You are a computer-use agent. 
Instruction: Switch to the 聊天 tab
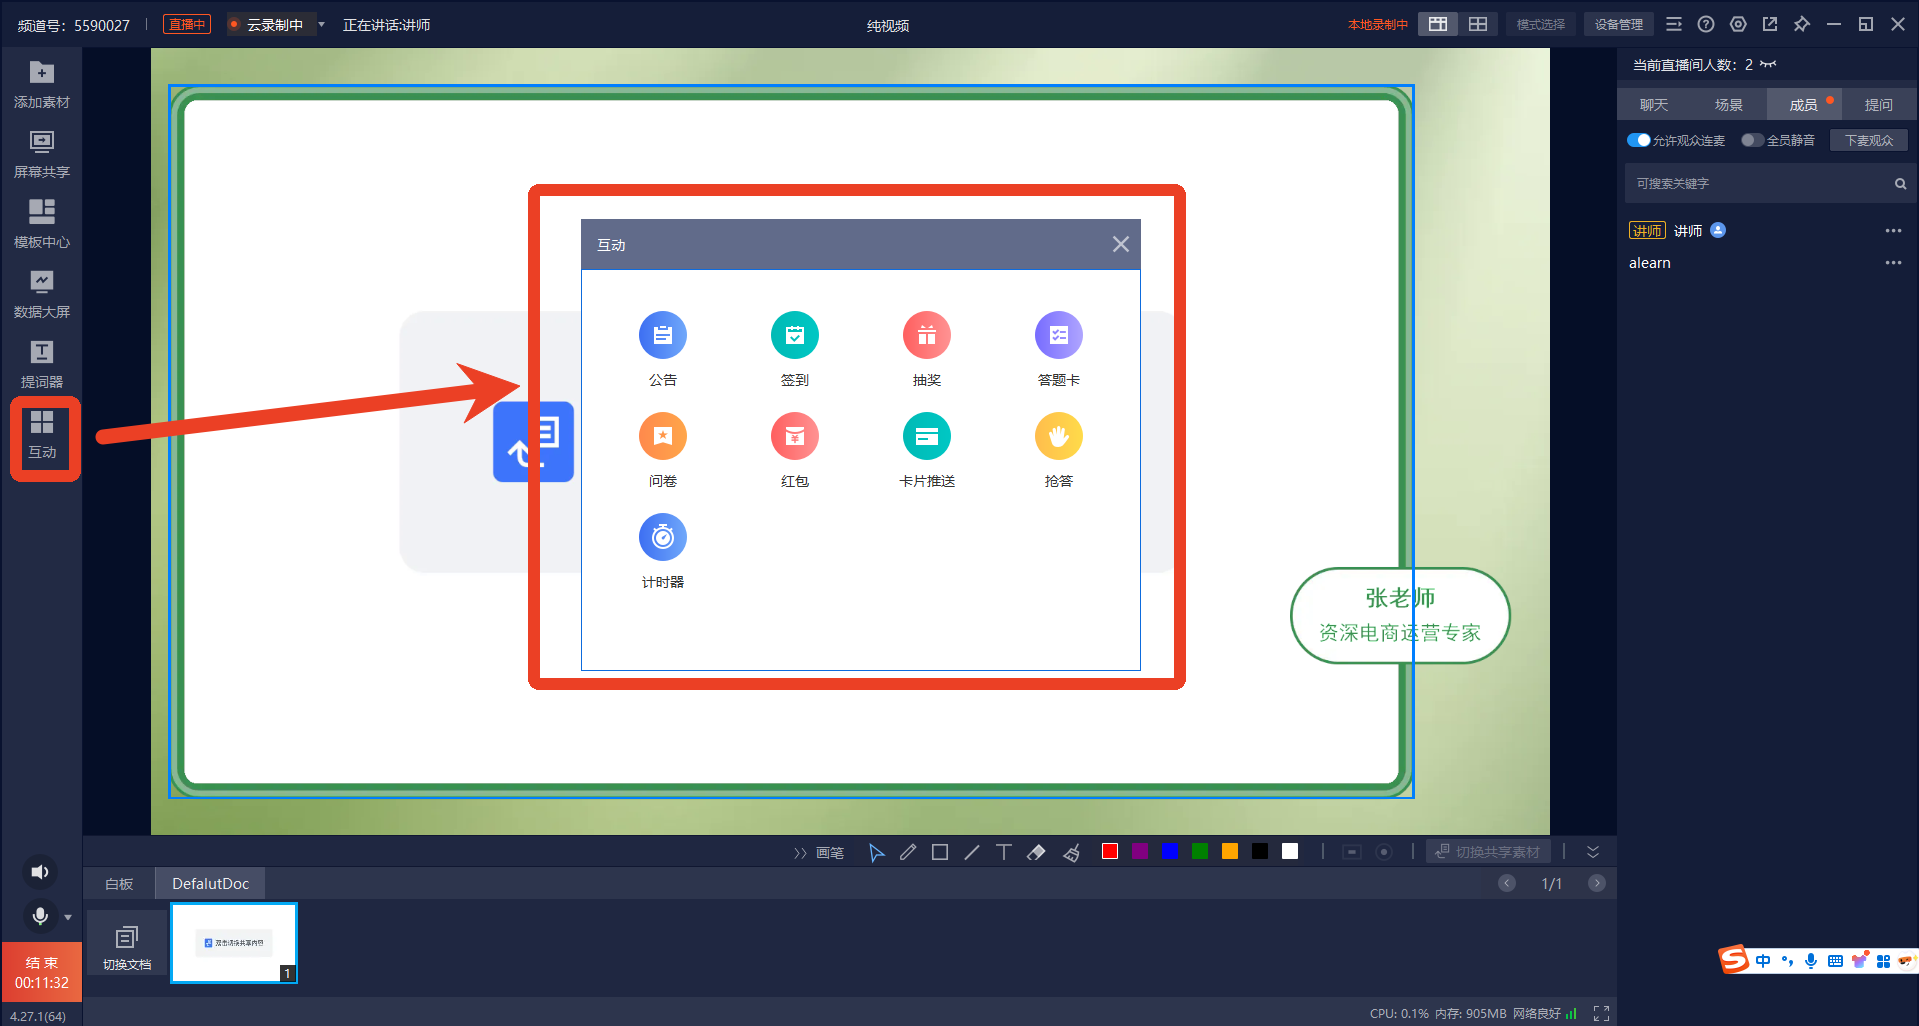(x=1654, y=105)
